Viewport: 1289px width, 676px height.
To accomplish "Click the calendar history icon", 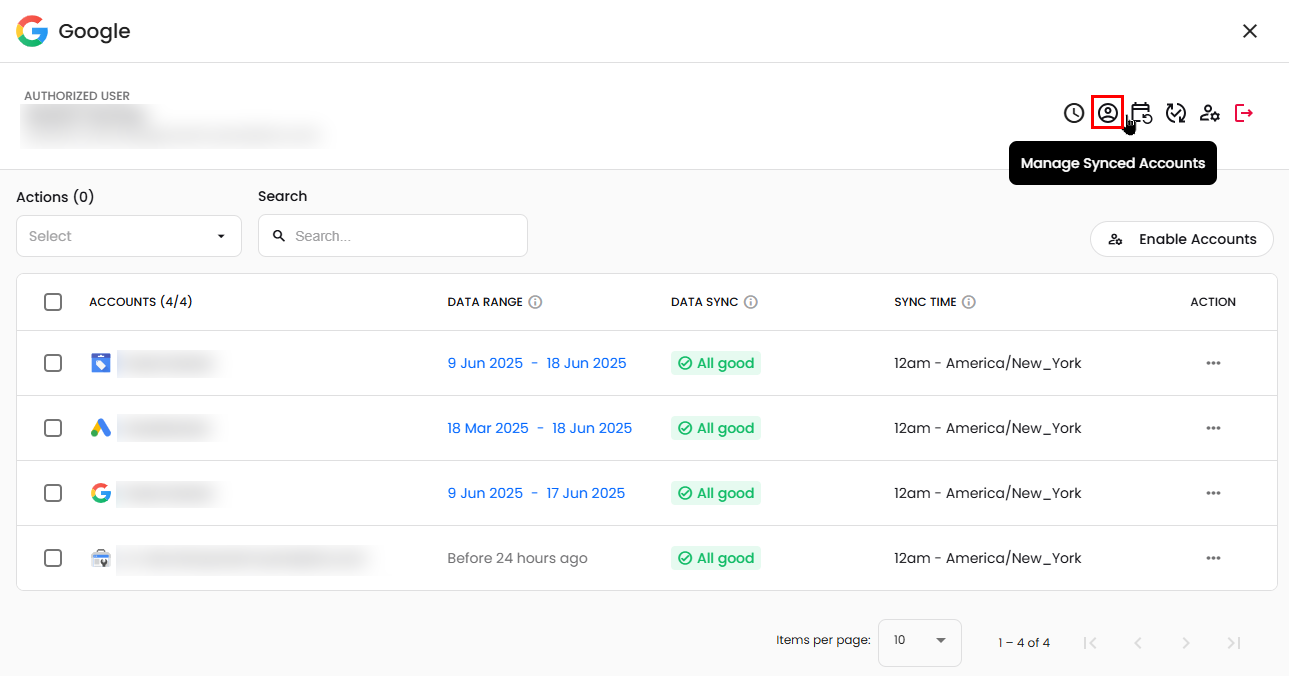I will pos(1141,113).
